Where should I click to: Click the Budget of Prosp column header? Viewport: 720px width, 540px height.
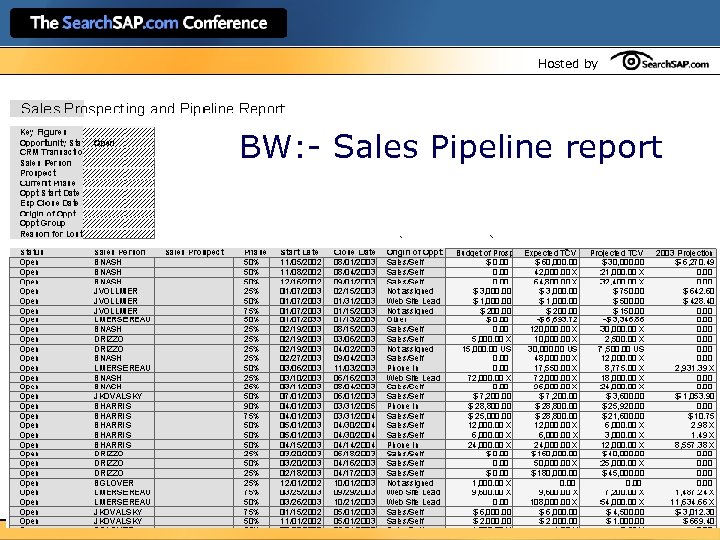click(484, 253)
